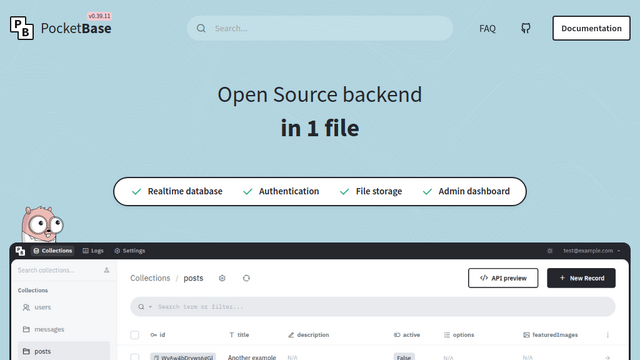Click the posts breadcrumb label
The width and height of the screenshot is (640, 360).
click(193, 278)
